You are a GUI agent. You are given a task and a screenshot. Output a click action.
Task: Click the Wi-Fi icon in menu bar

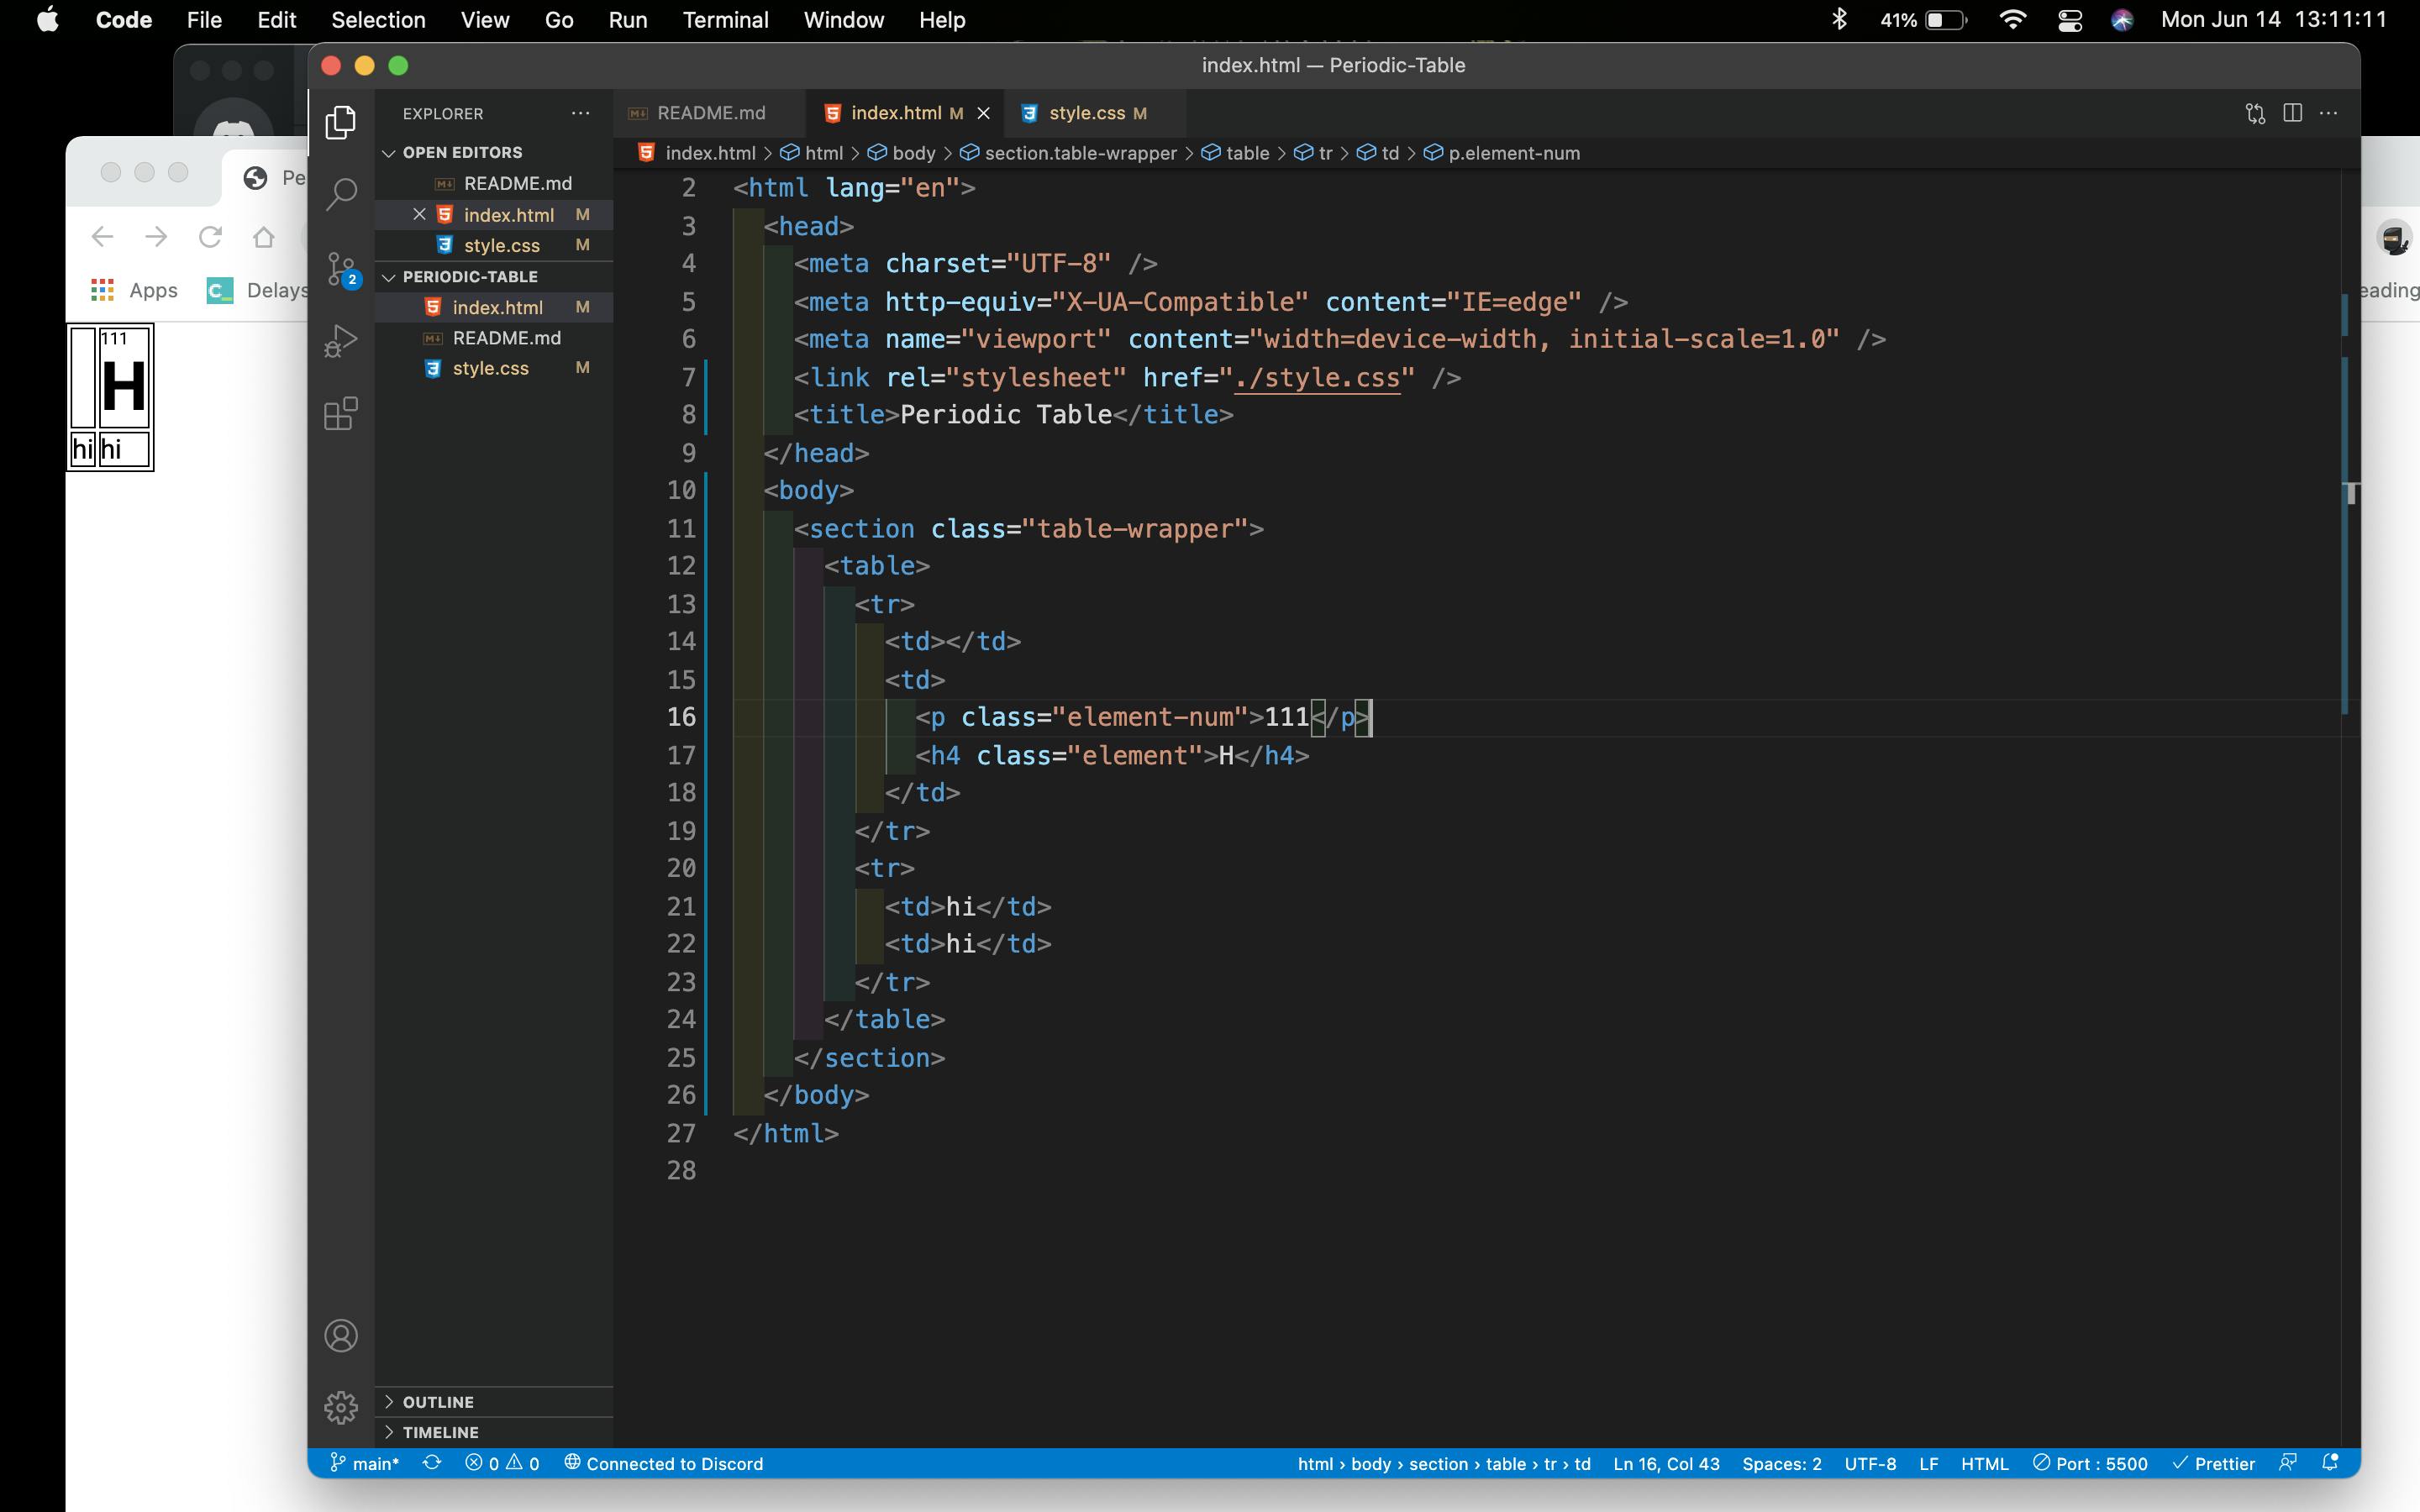(x=2012, y=20)
